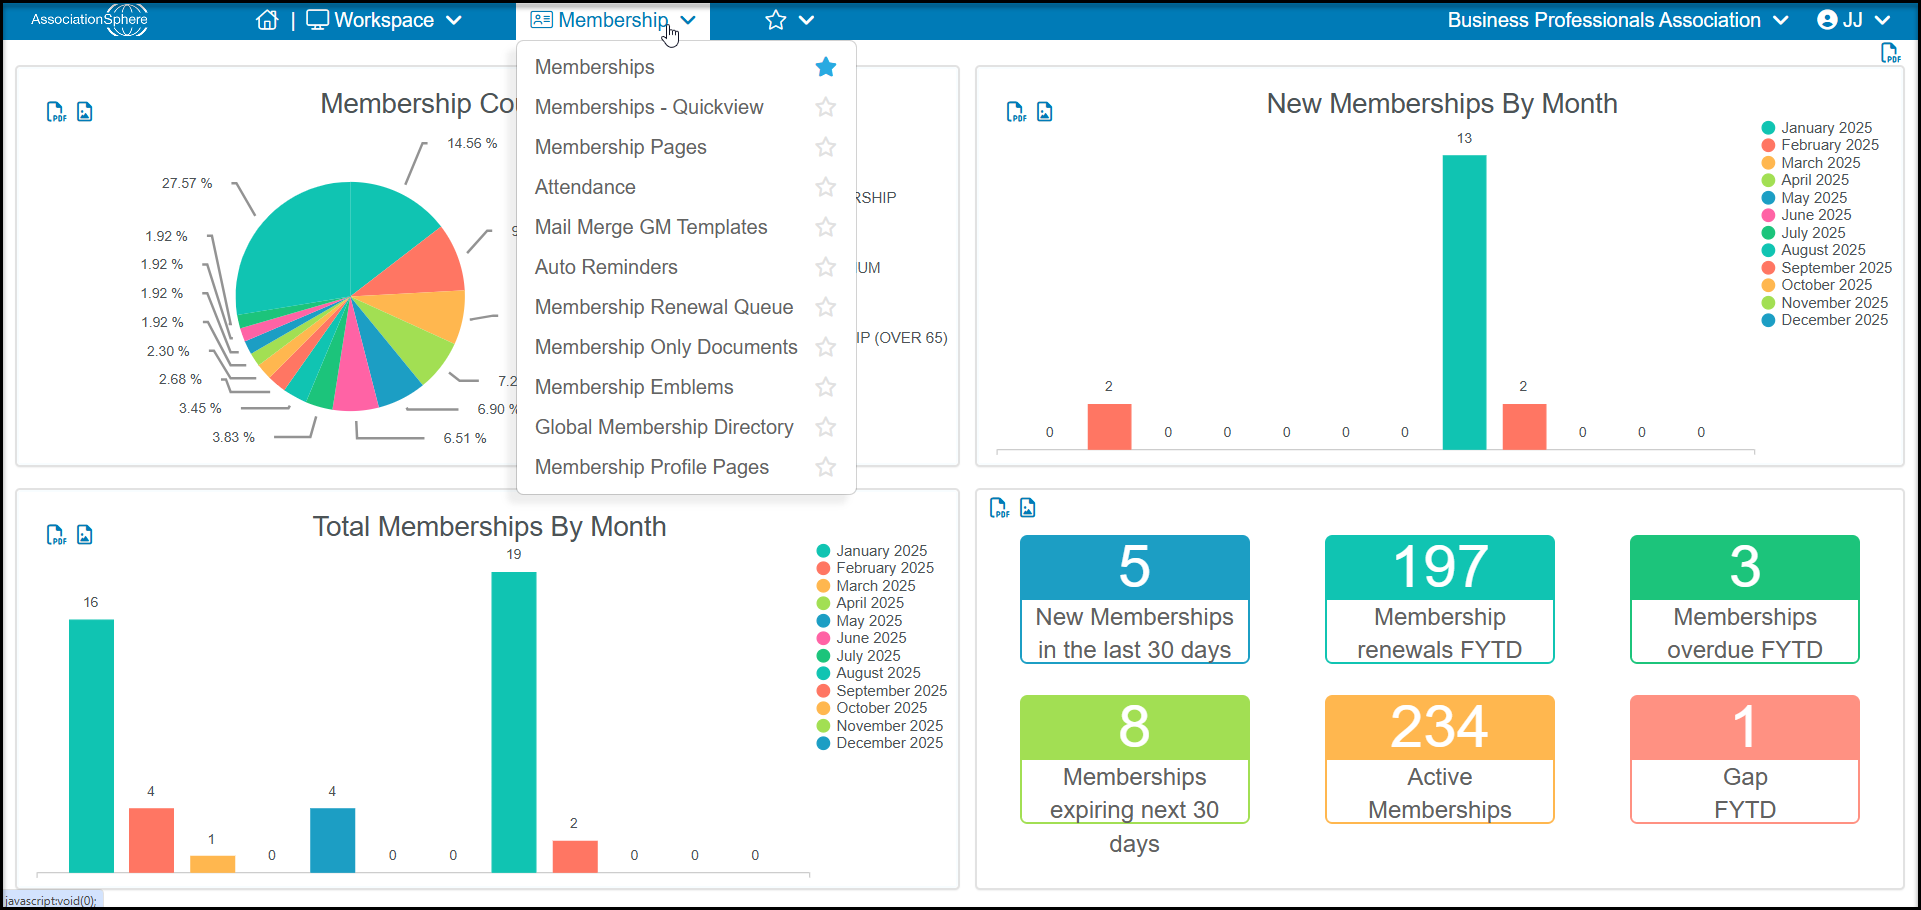Export Total Memberships By Month chart to PDF

tap(56, 535)
